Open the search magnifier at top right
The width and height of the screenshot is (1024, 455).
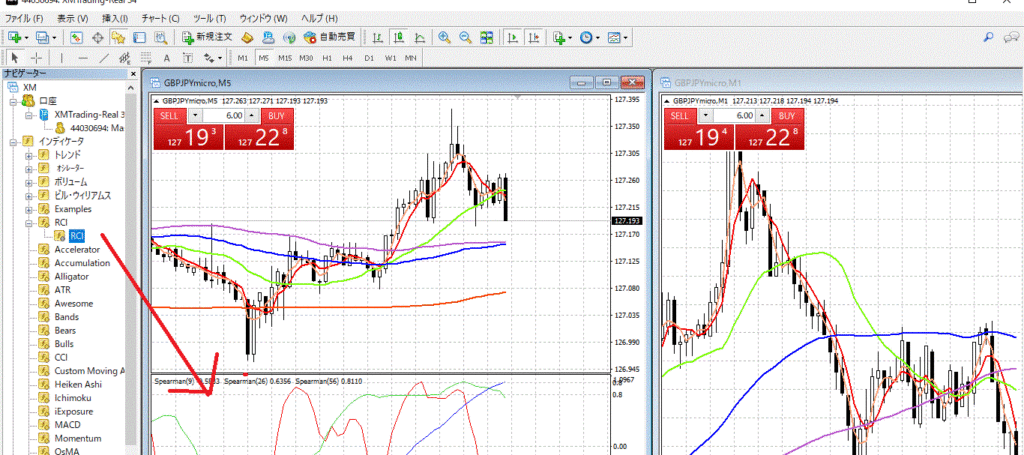(989, 38)
